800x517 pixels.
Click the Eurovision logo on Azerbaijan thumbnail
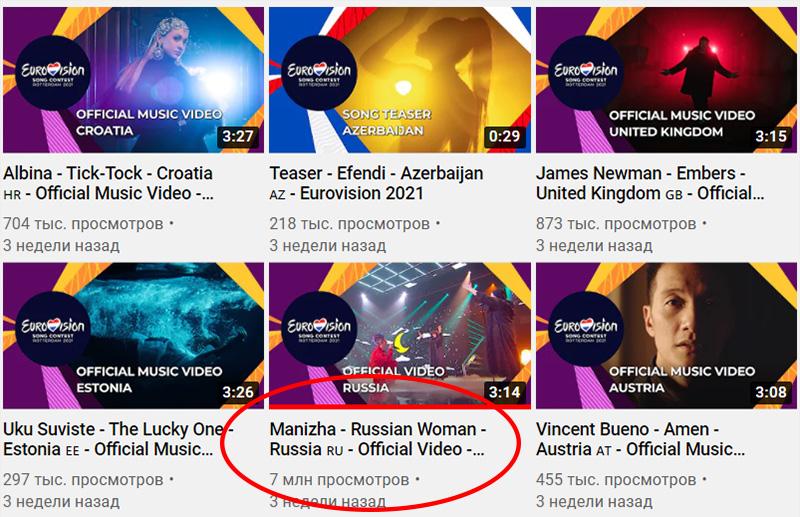[x=319, y=73]
